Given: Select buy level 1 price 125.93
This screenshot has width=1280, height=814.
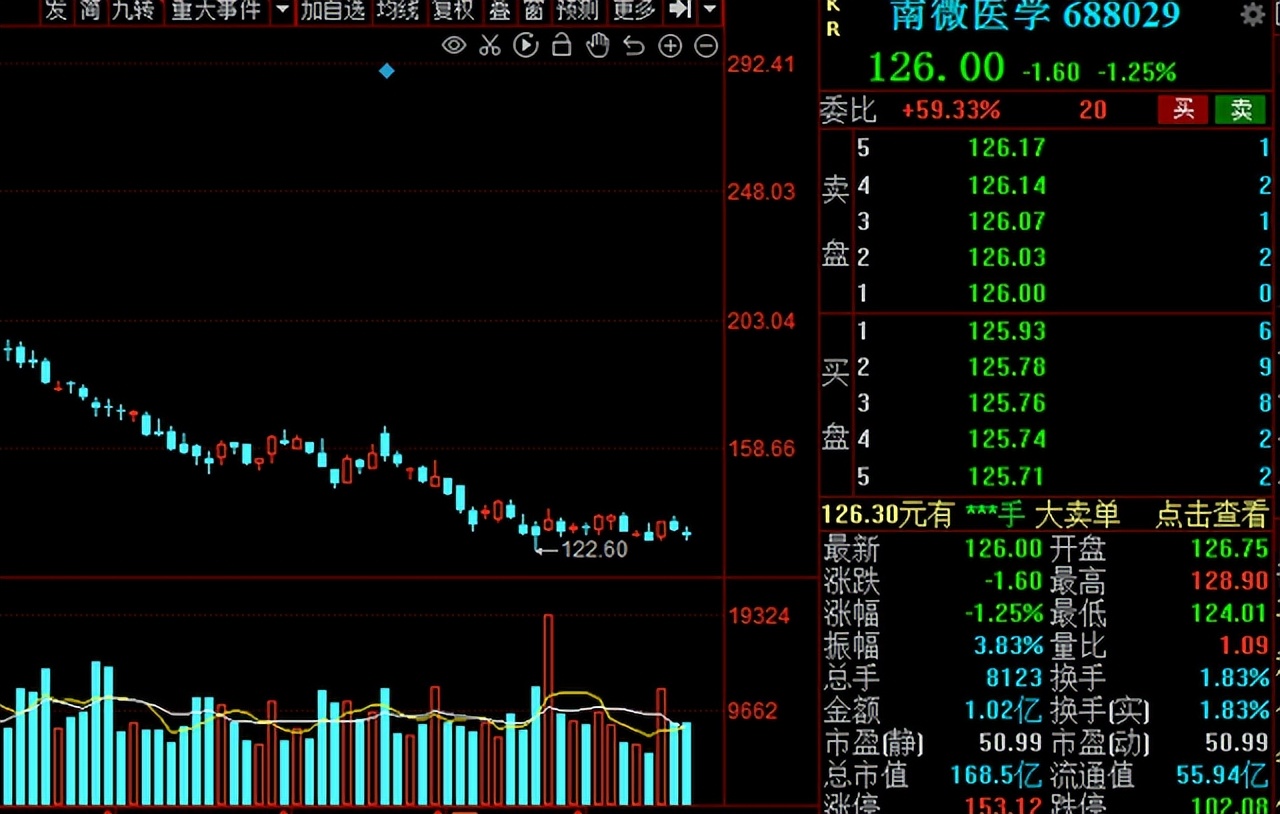Looking at the screenshot, I should tap(1006, 331).
